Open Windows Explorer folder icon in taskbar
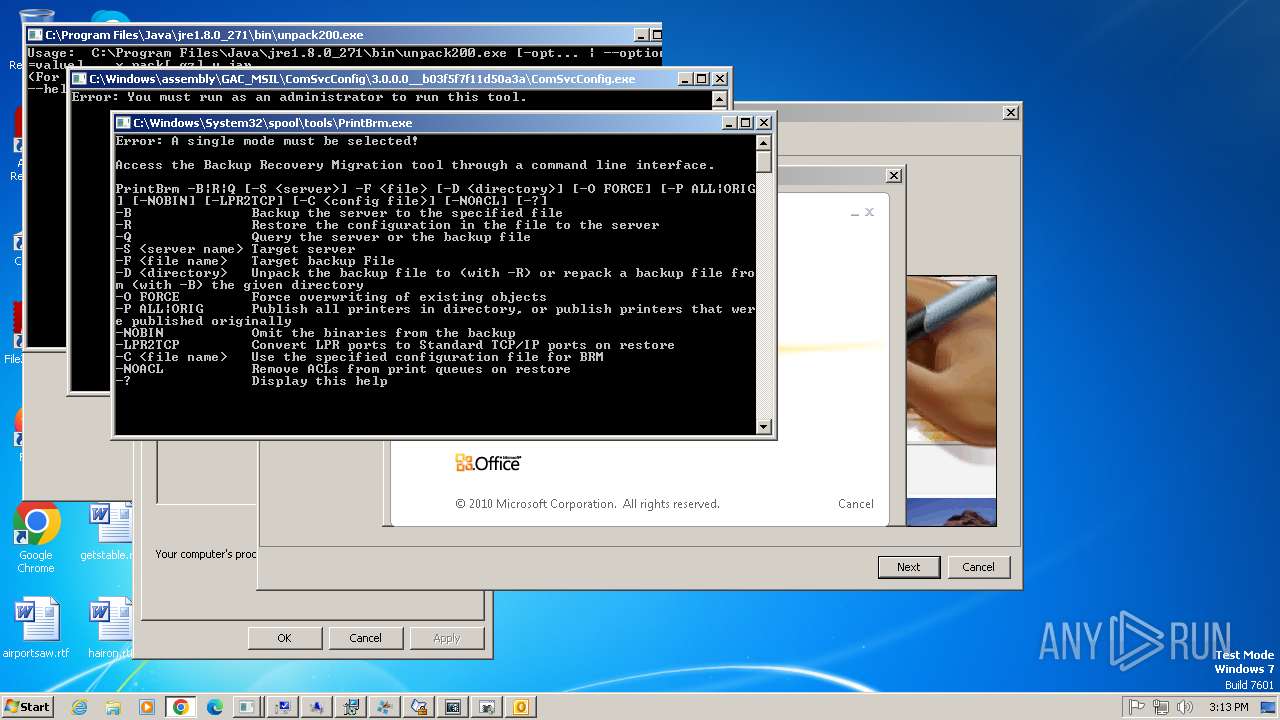The image size is (1280, 720). click(113, 707)
